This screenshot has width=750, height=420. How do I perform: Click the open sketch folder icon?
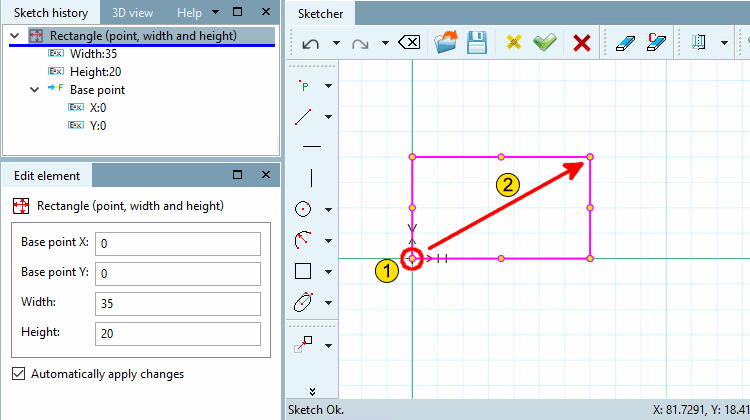tap(446, 43)
